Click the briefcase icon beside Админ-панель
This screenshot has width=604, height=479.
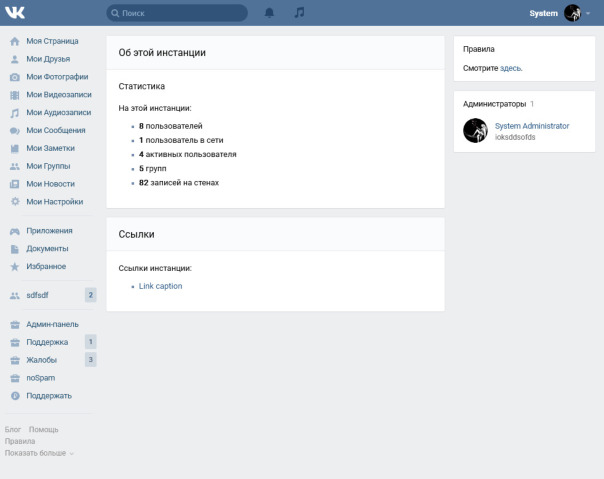[x=15, y=324]
